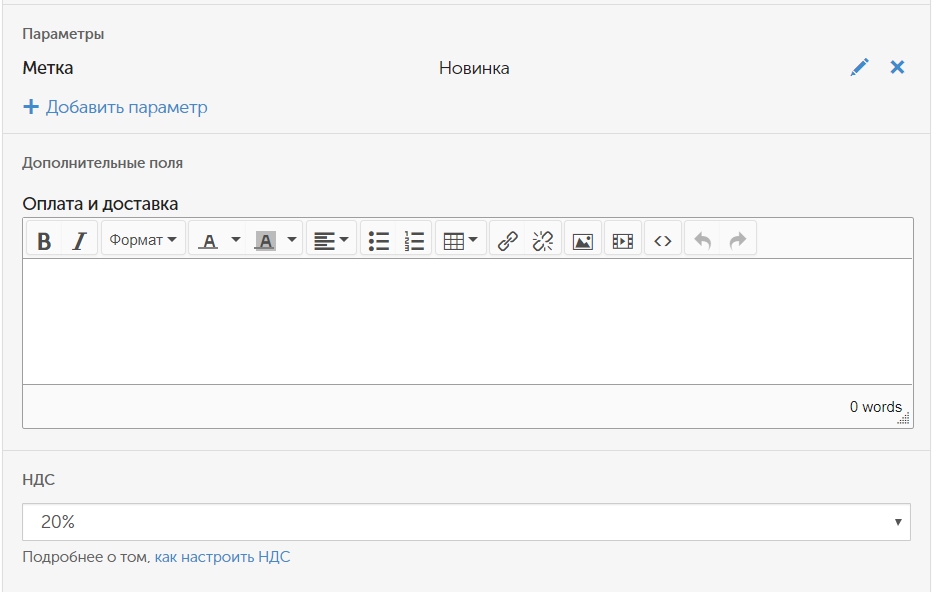The image size is (933, 592).
Task: Open the table insert menu
Action: [x=460, y=241]
